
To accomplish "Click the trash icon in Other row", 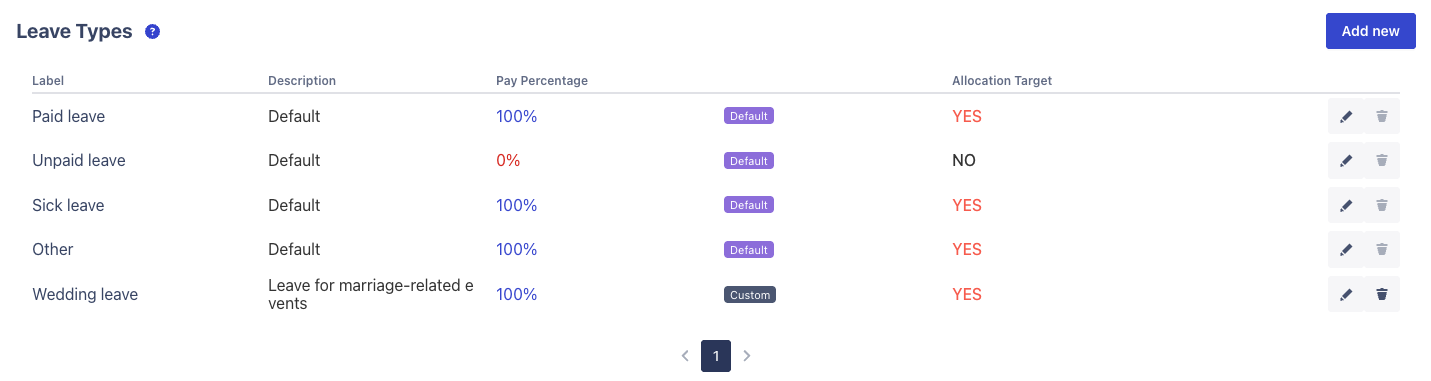I will 1382,249.
